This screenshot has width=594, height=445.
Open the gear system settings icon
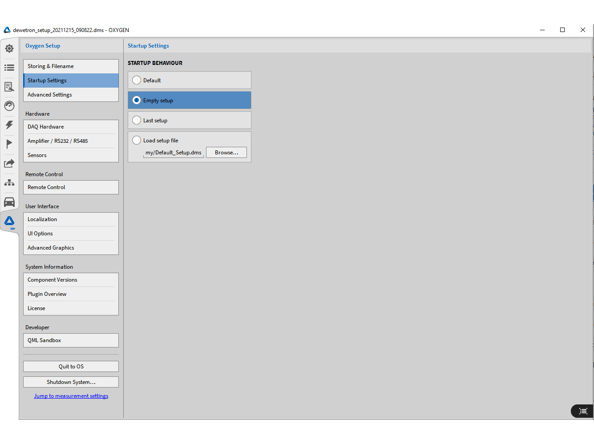(9, 48)
